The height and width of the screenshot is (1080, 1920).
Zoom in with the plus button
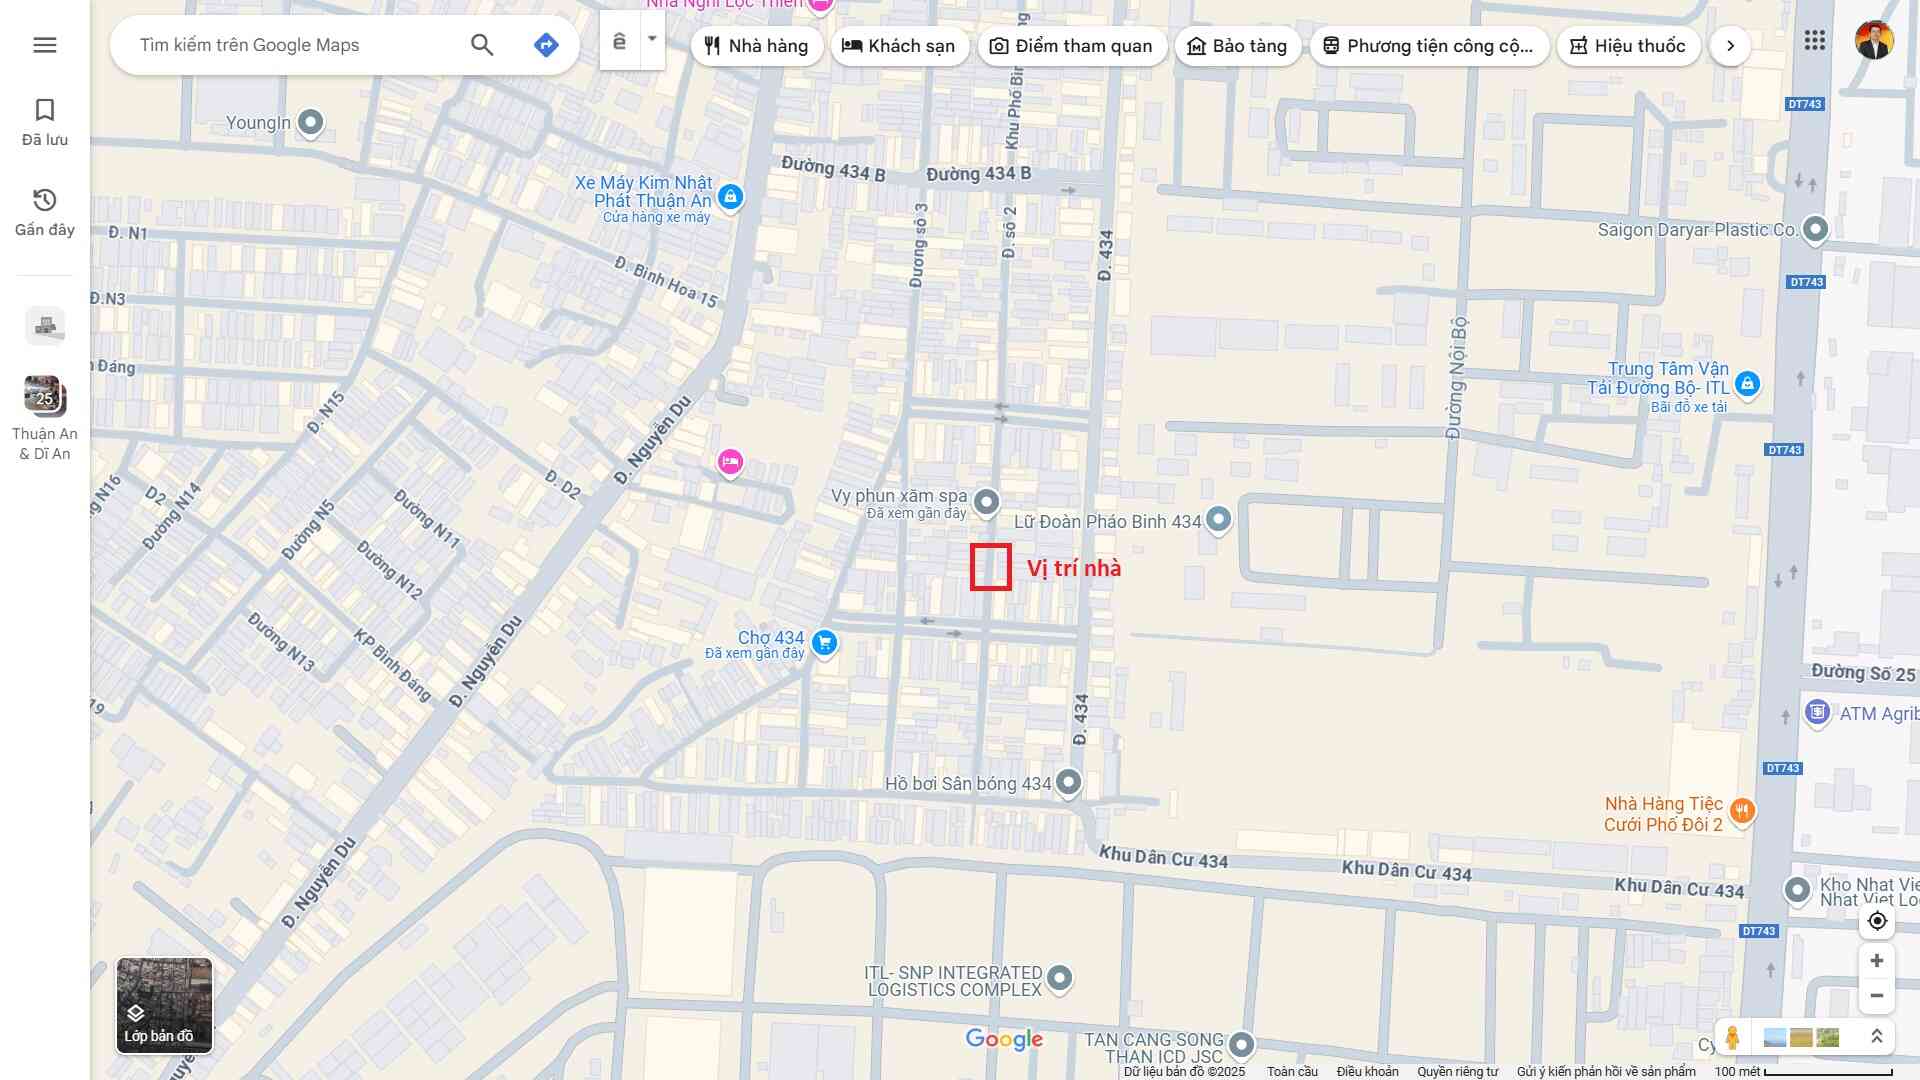click(x=1877, y=961)
